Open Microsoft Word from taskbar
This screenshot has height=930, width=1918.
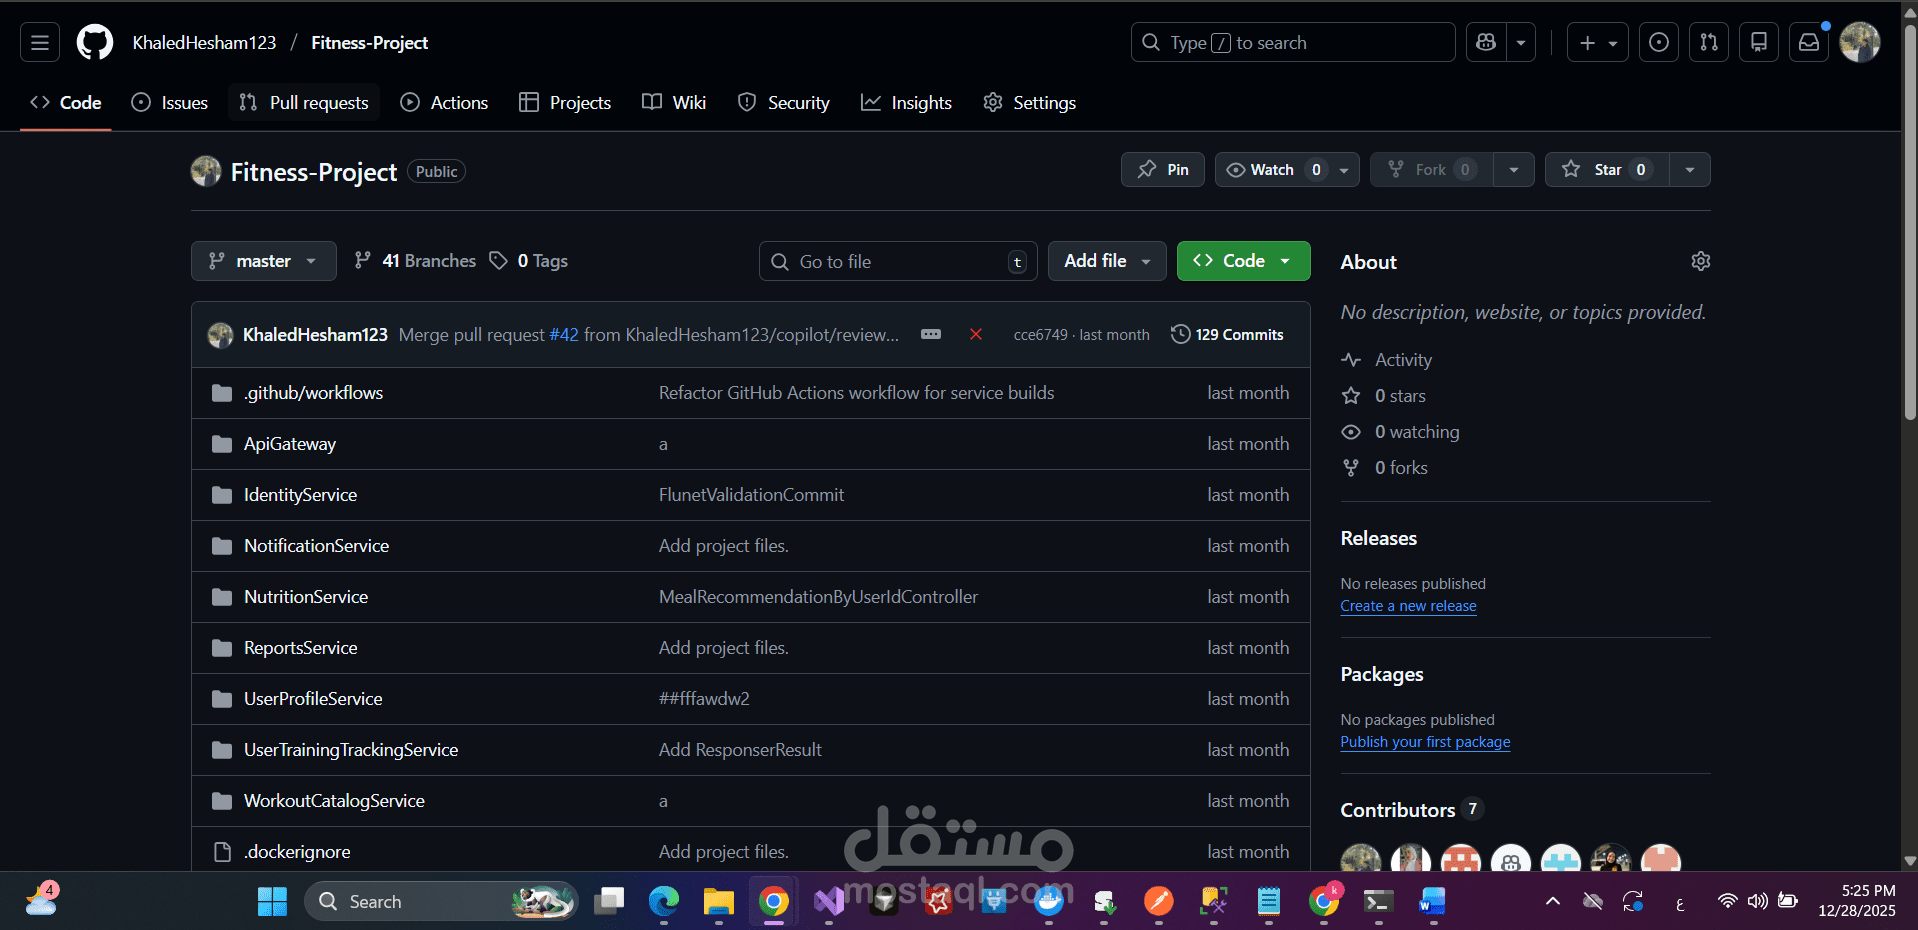pos(1432,901)
